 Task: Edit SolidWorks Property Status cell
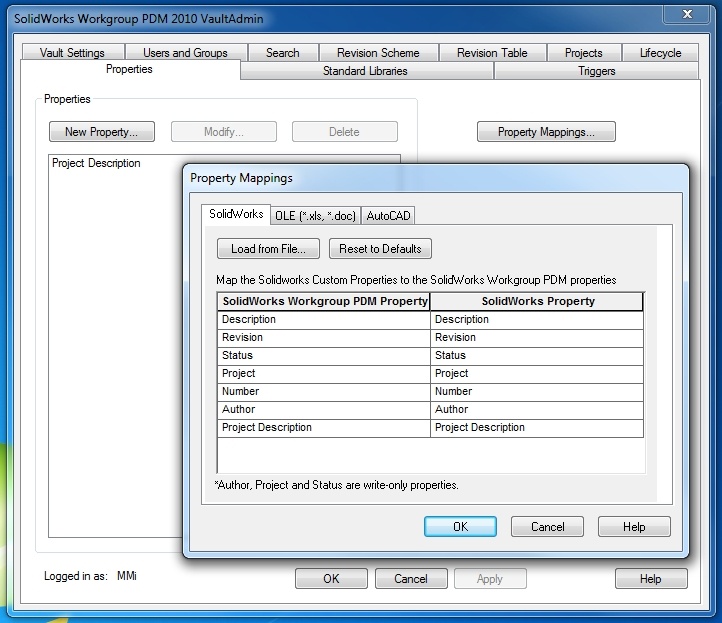(537, 355)
